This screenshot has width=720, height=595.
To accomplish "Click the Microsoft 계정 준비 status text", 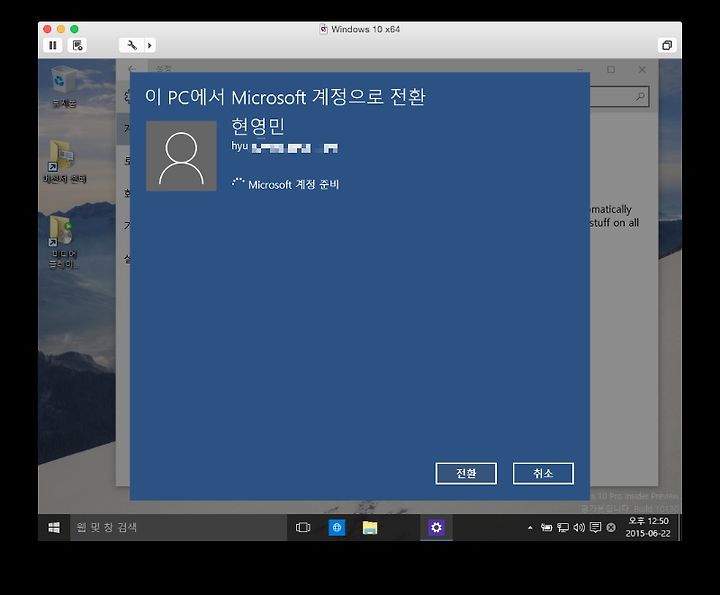I will click(x=293, y=185).
